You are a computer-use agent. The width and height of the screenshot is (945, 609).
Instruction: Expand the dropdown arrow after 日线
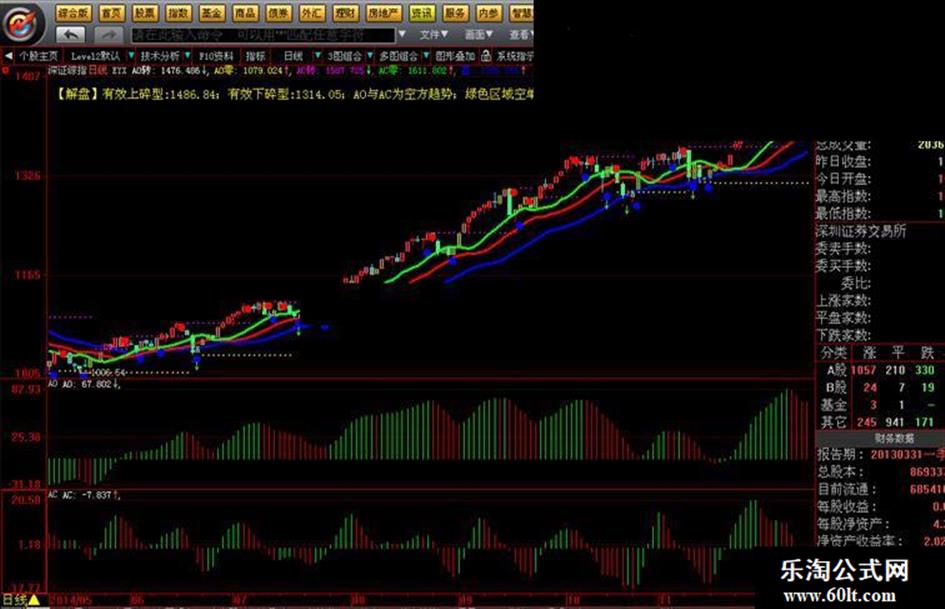(x=318, y=55)
